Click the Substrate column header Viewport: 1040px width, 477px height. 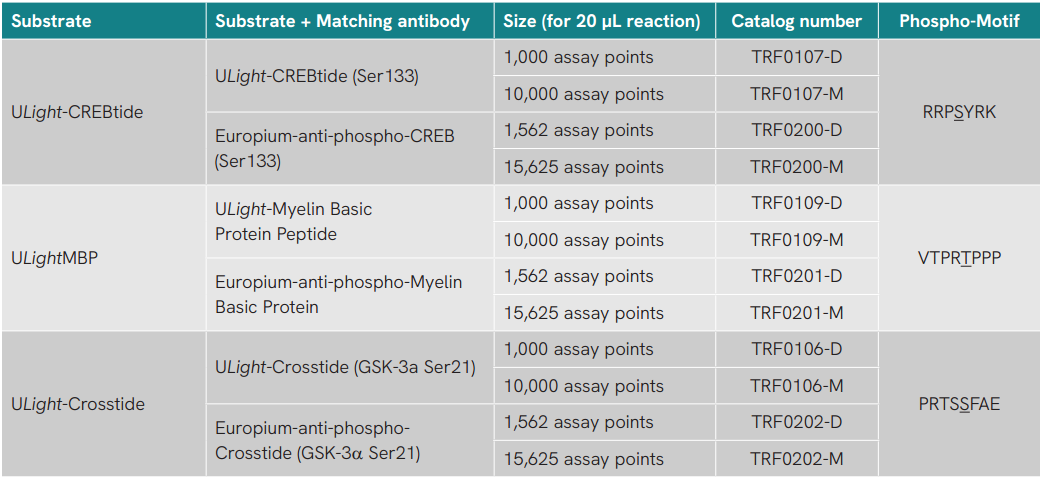[x=52, y=21]
